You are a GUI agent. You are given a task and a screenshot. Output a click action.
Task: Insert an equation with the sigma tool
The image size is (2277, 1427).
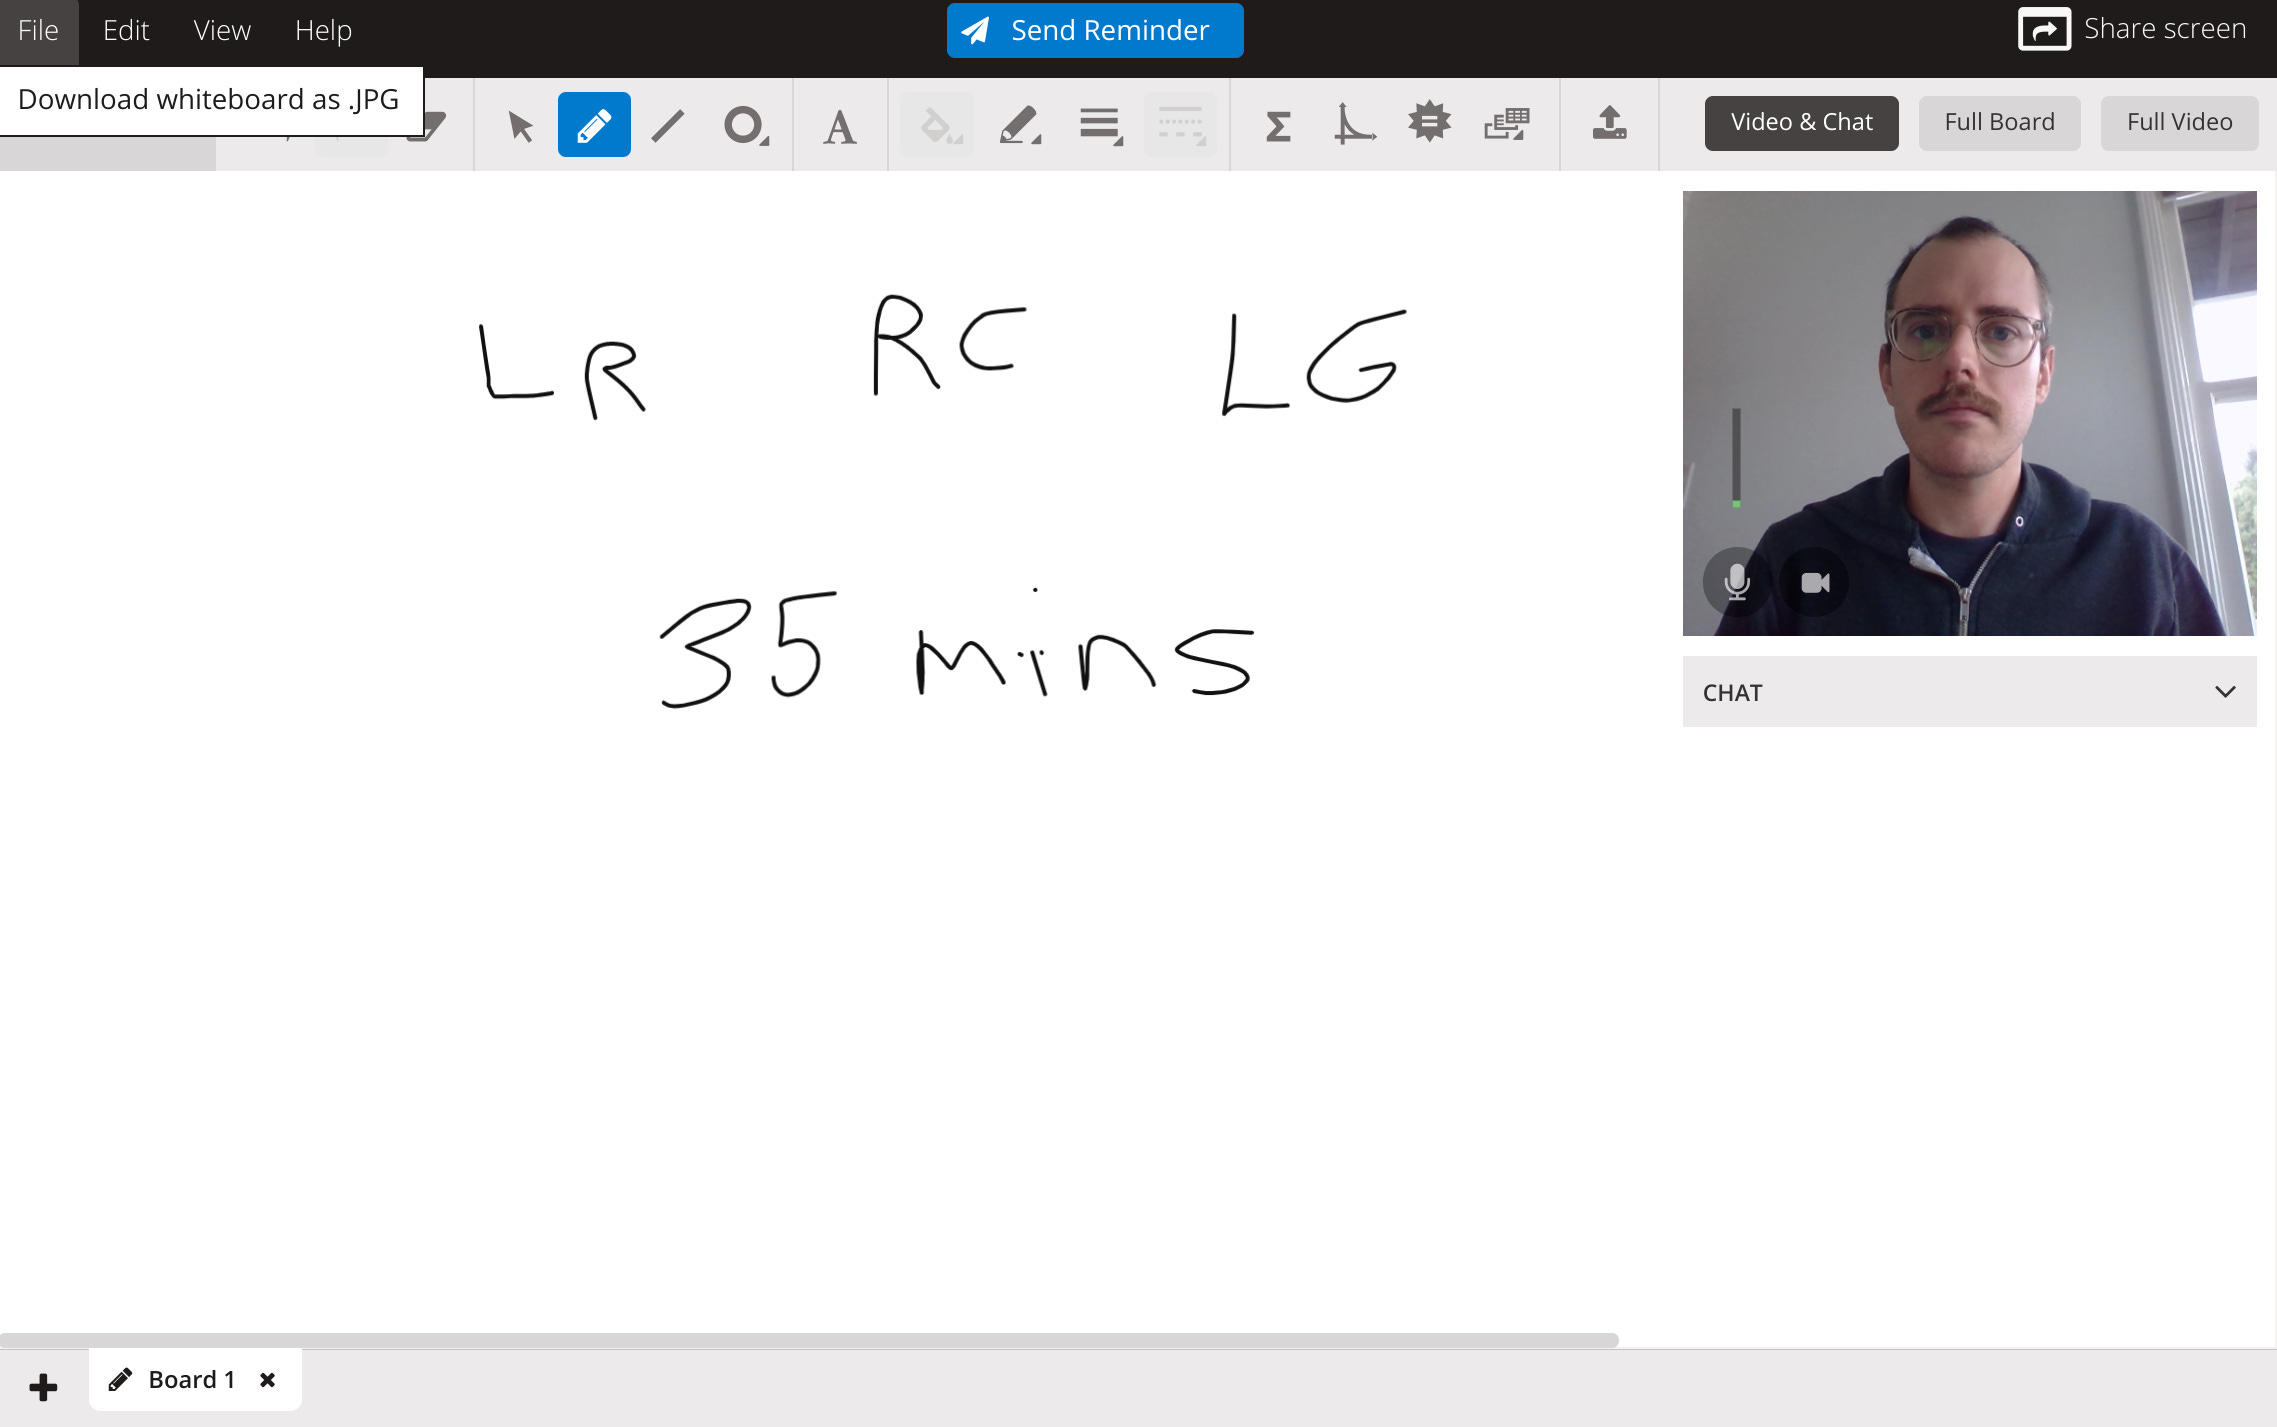pyautogui.click(x=1277, y=124)
